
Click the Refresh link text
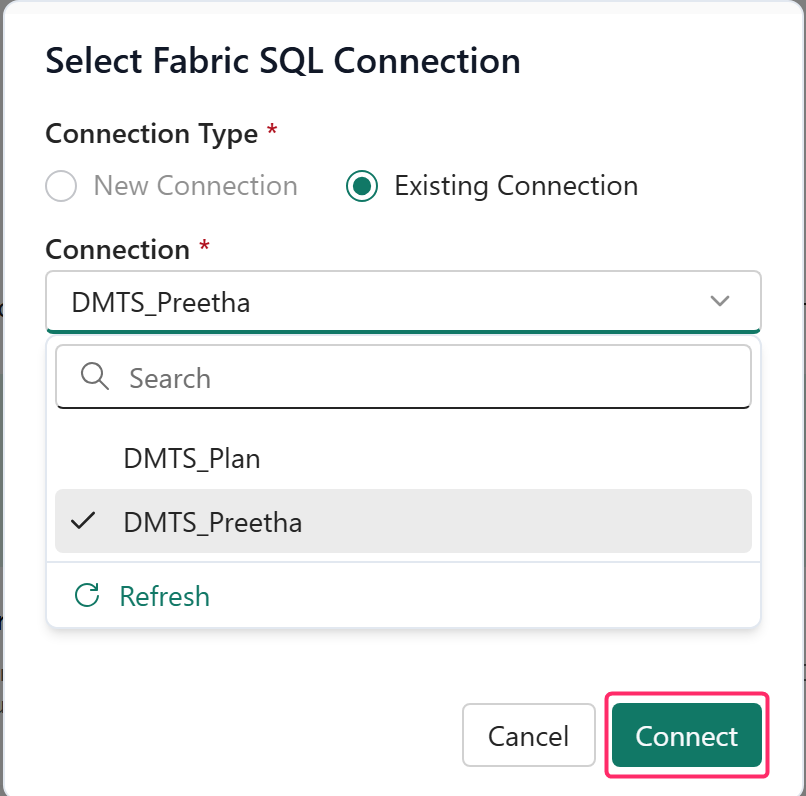(164, 597)
